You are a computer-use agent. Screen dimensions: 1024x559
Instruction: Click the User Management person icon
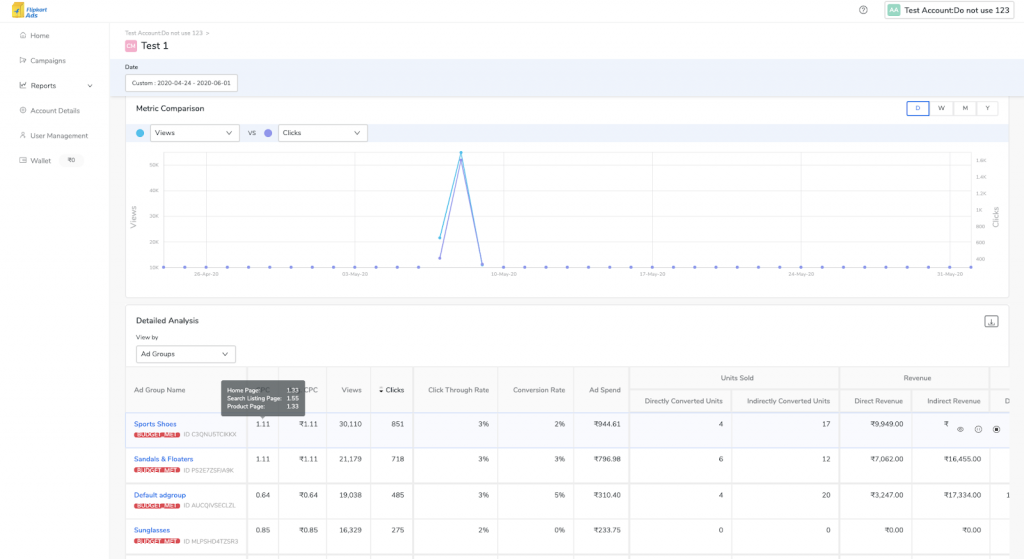pos(23,135)
